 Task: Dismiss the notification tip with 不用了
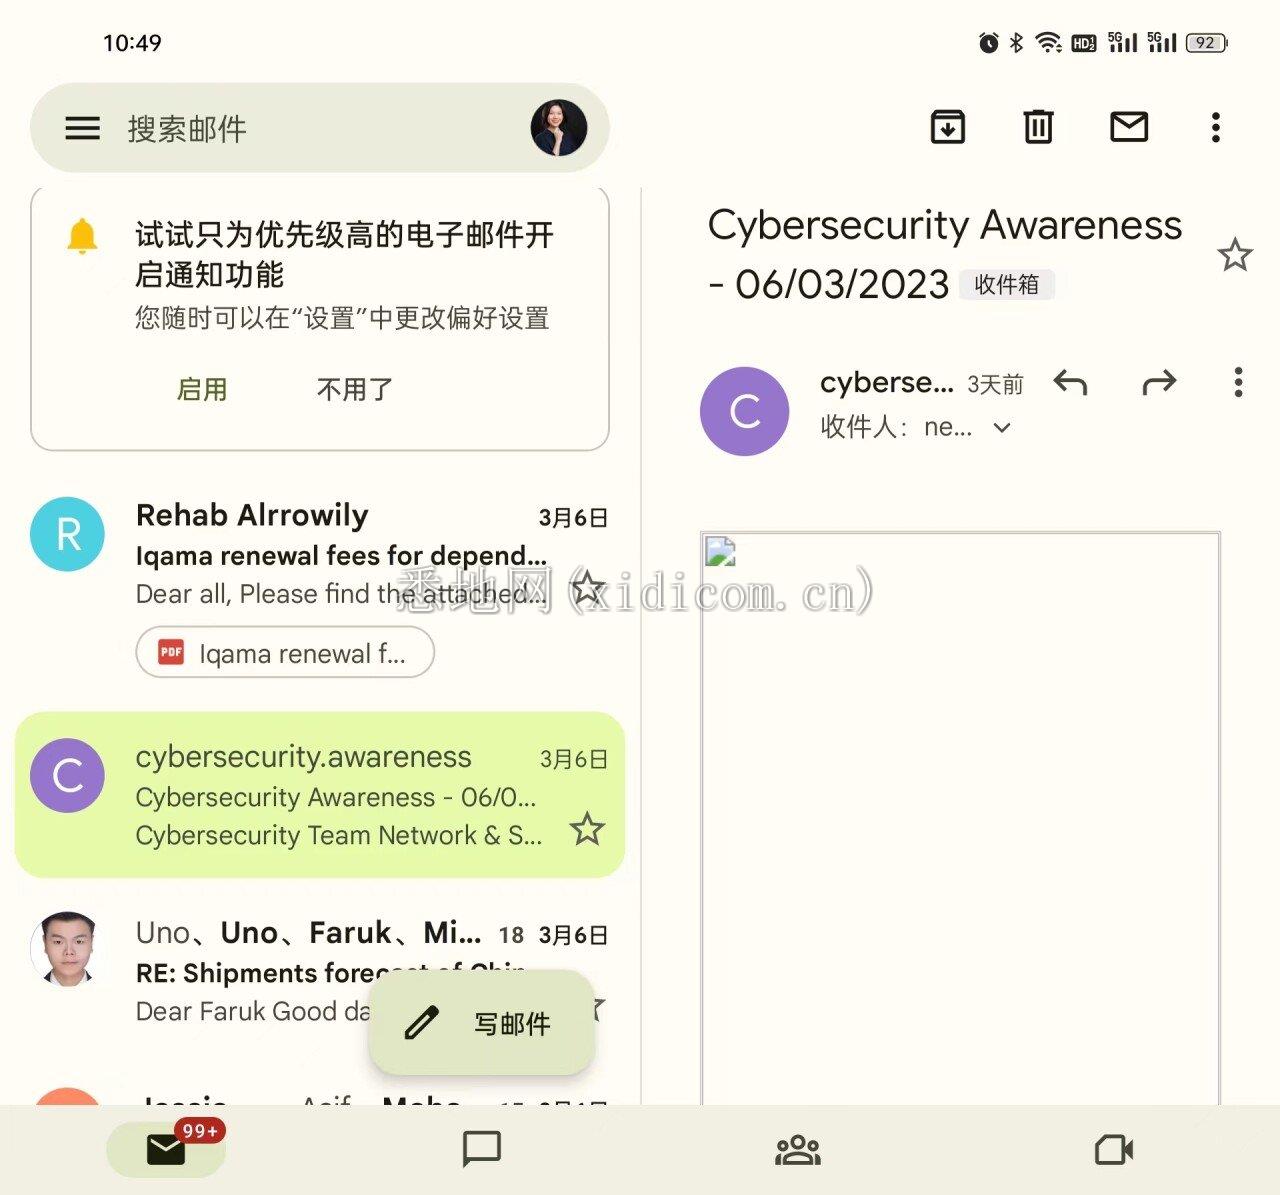click(355, 389)
